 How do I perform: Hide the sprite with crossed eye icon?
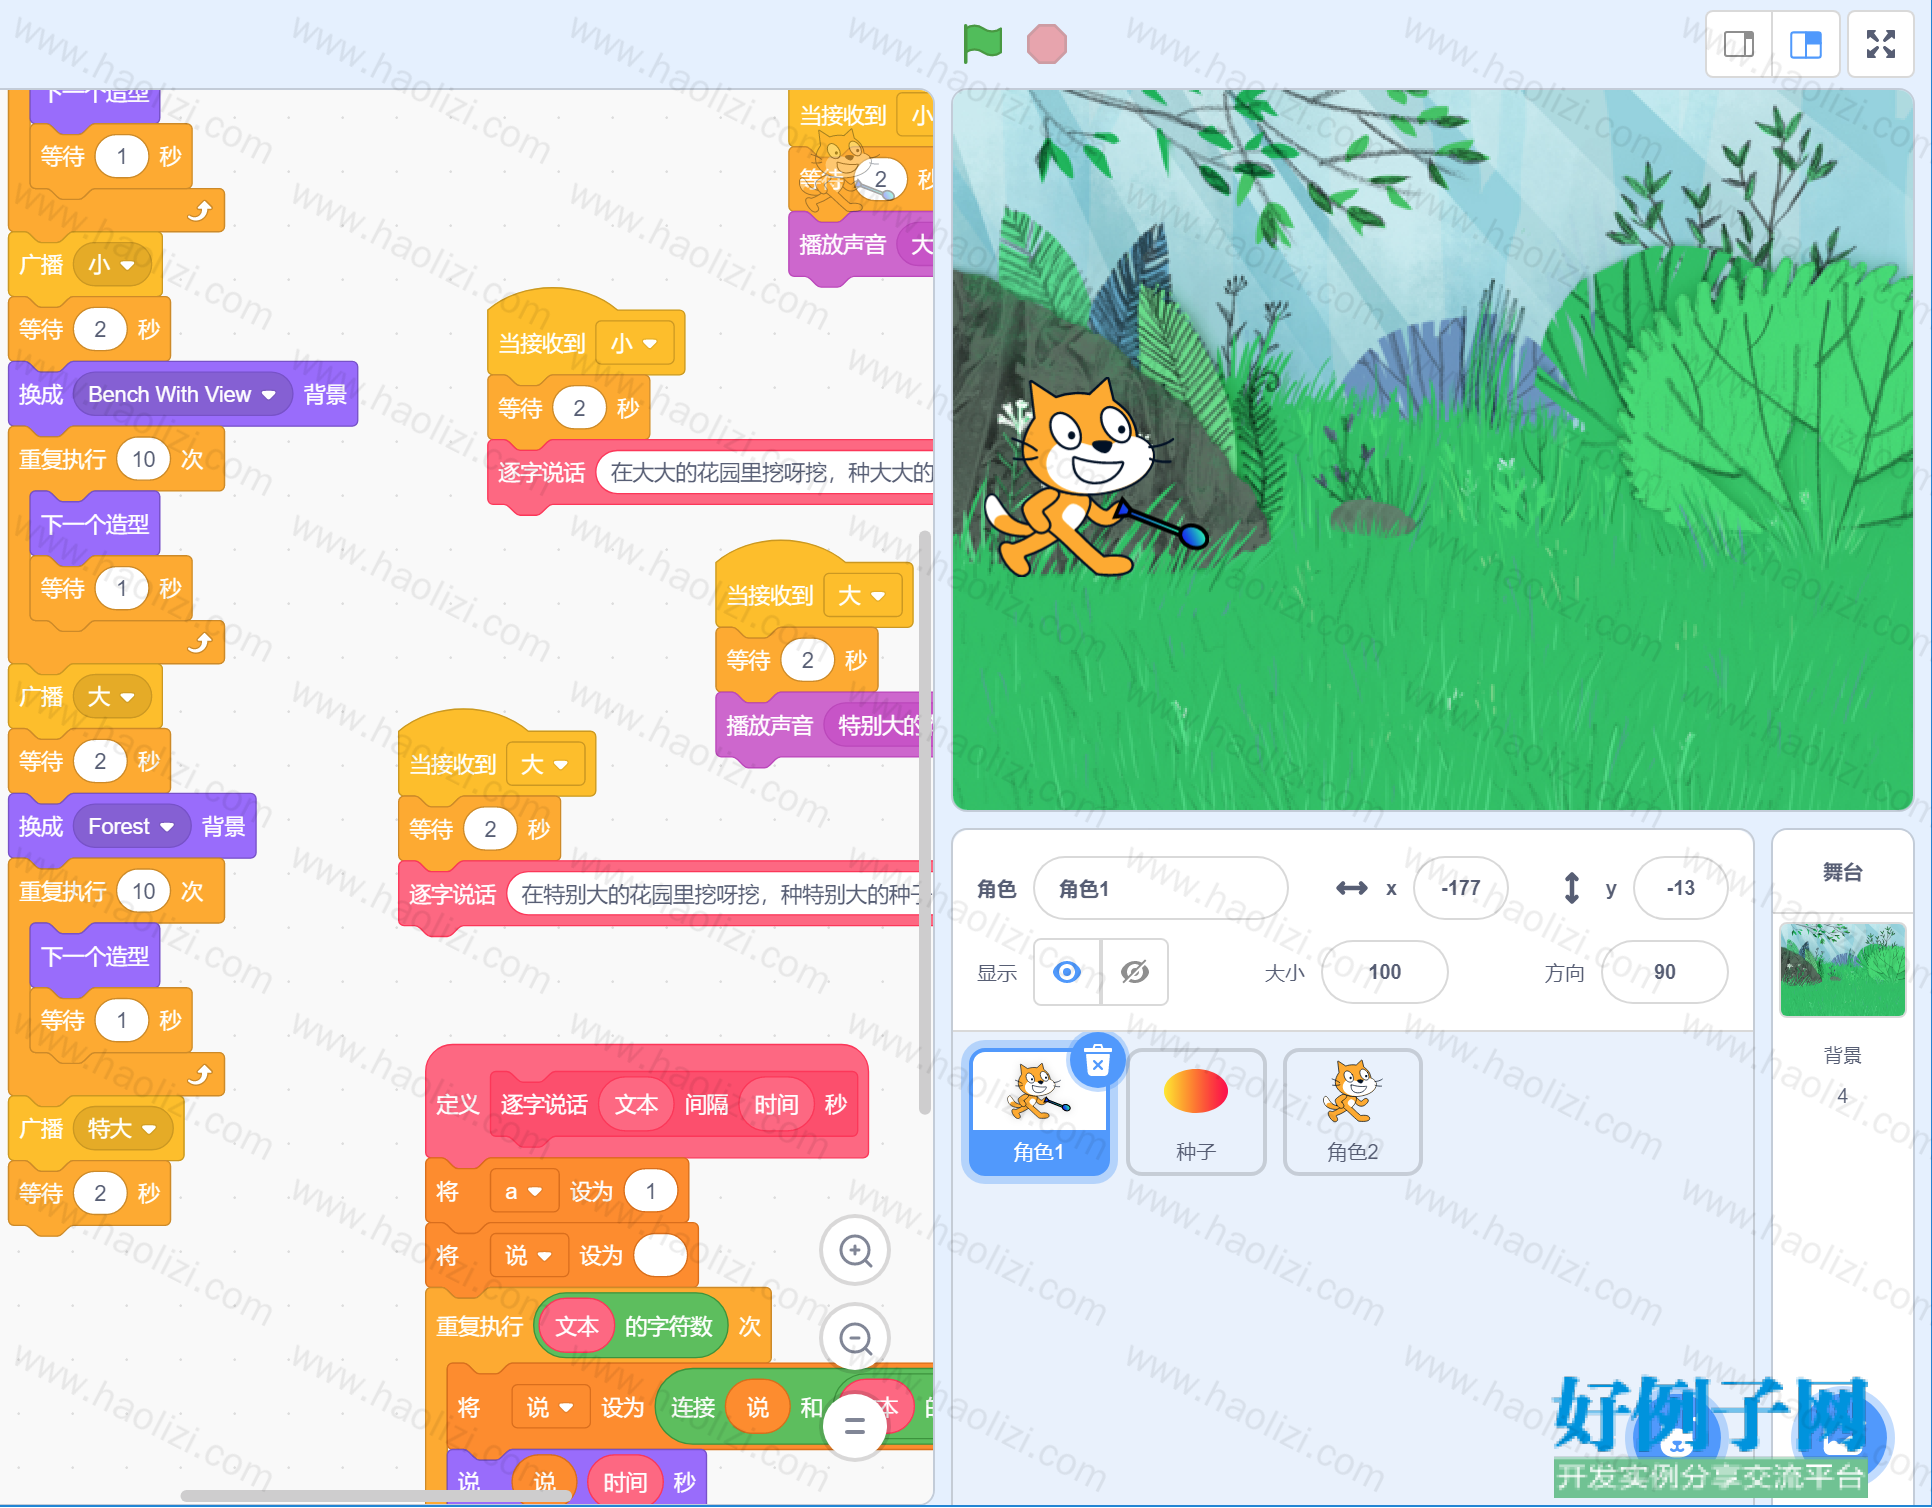pos(1135,972)
